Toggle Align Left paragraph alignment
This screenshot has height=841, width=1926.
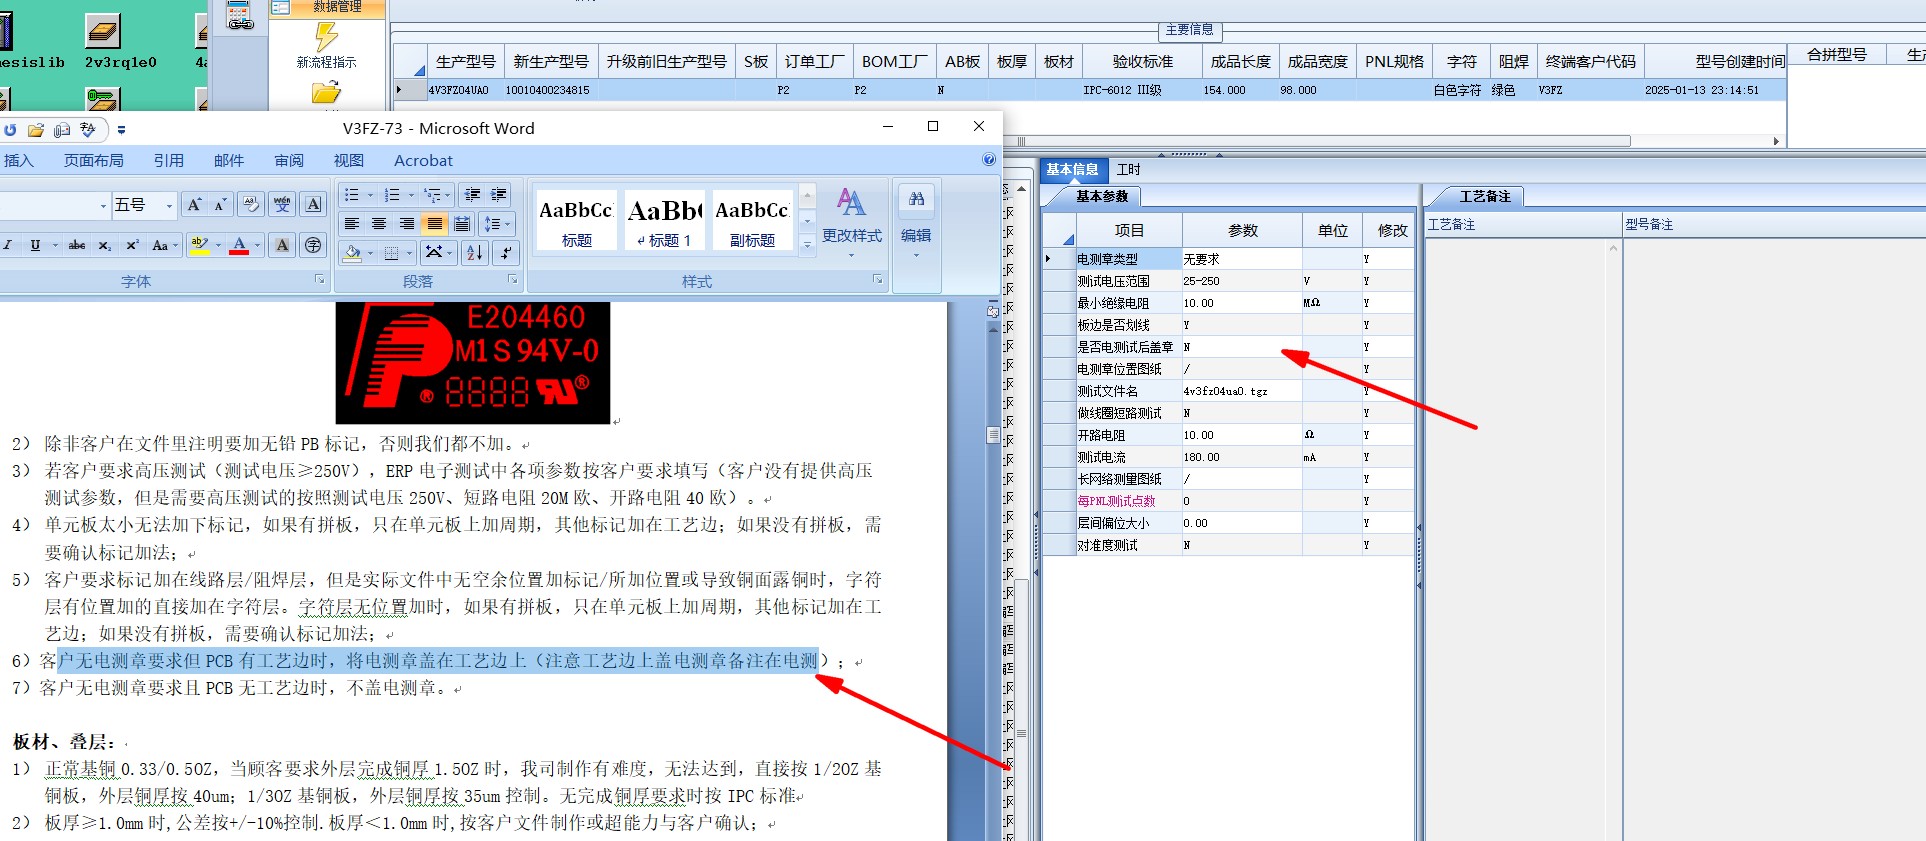pos(352,224)
